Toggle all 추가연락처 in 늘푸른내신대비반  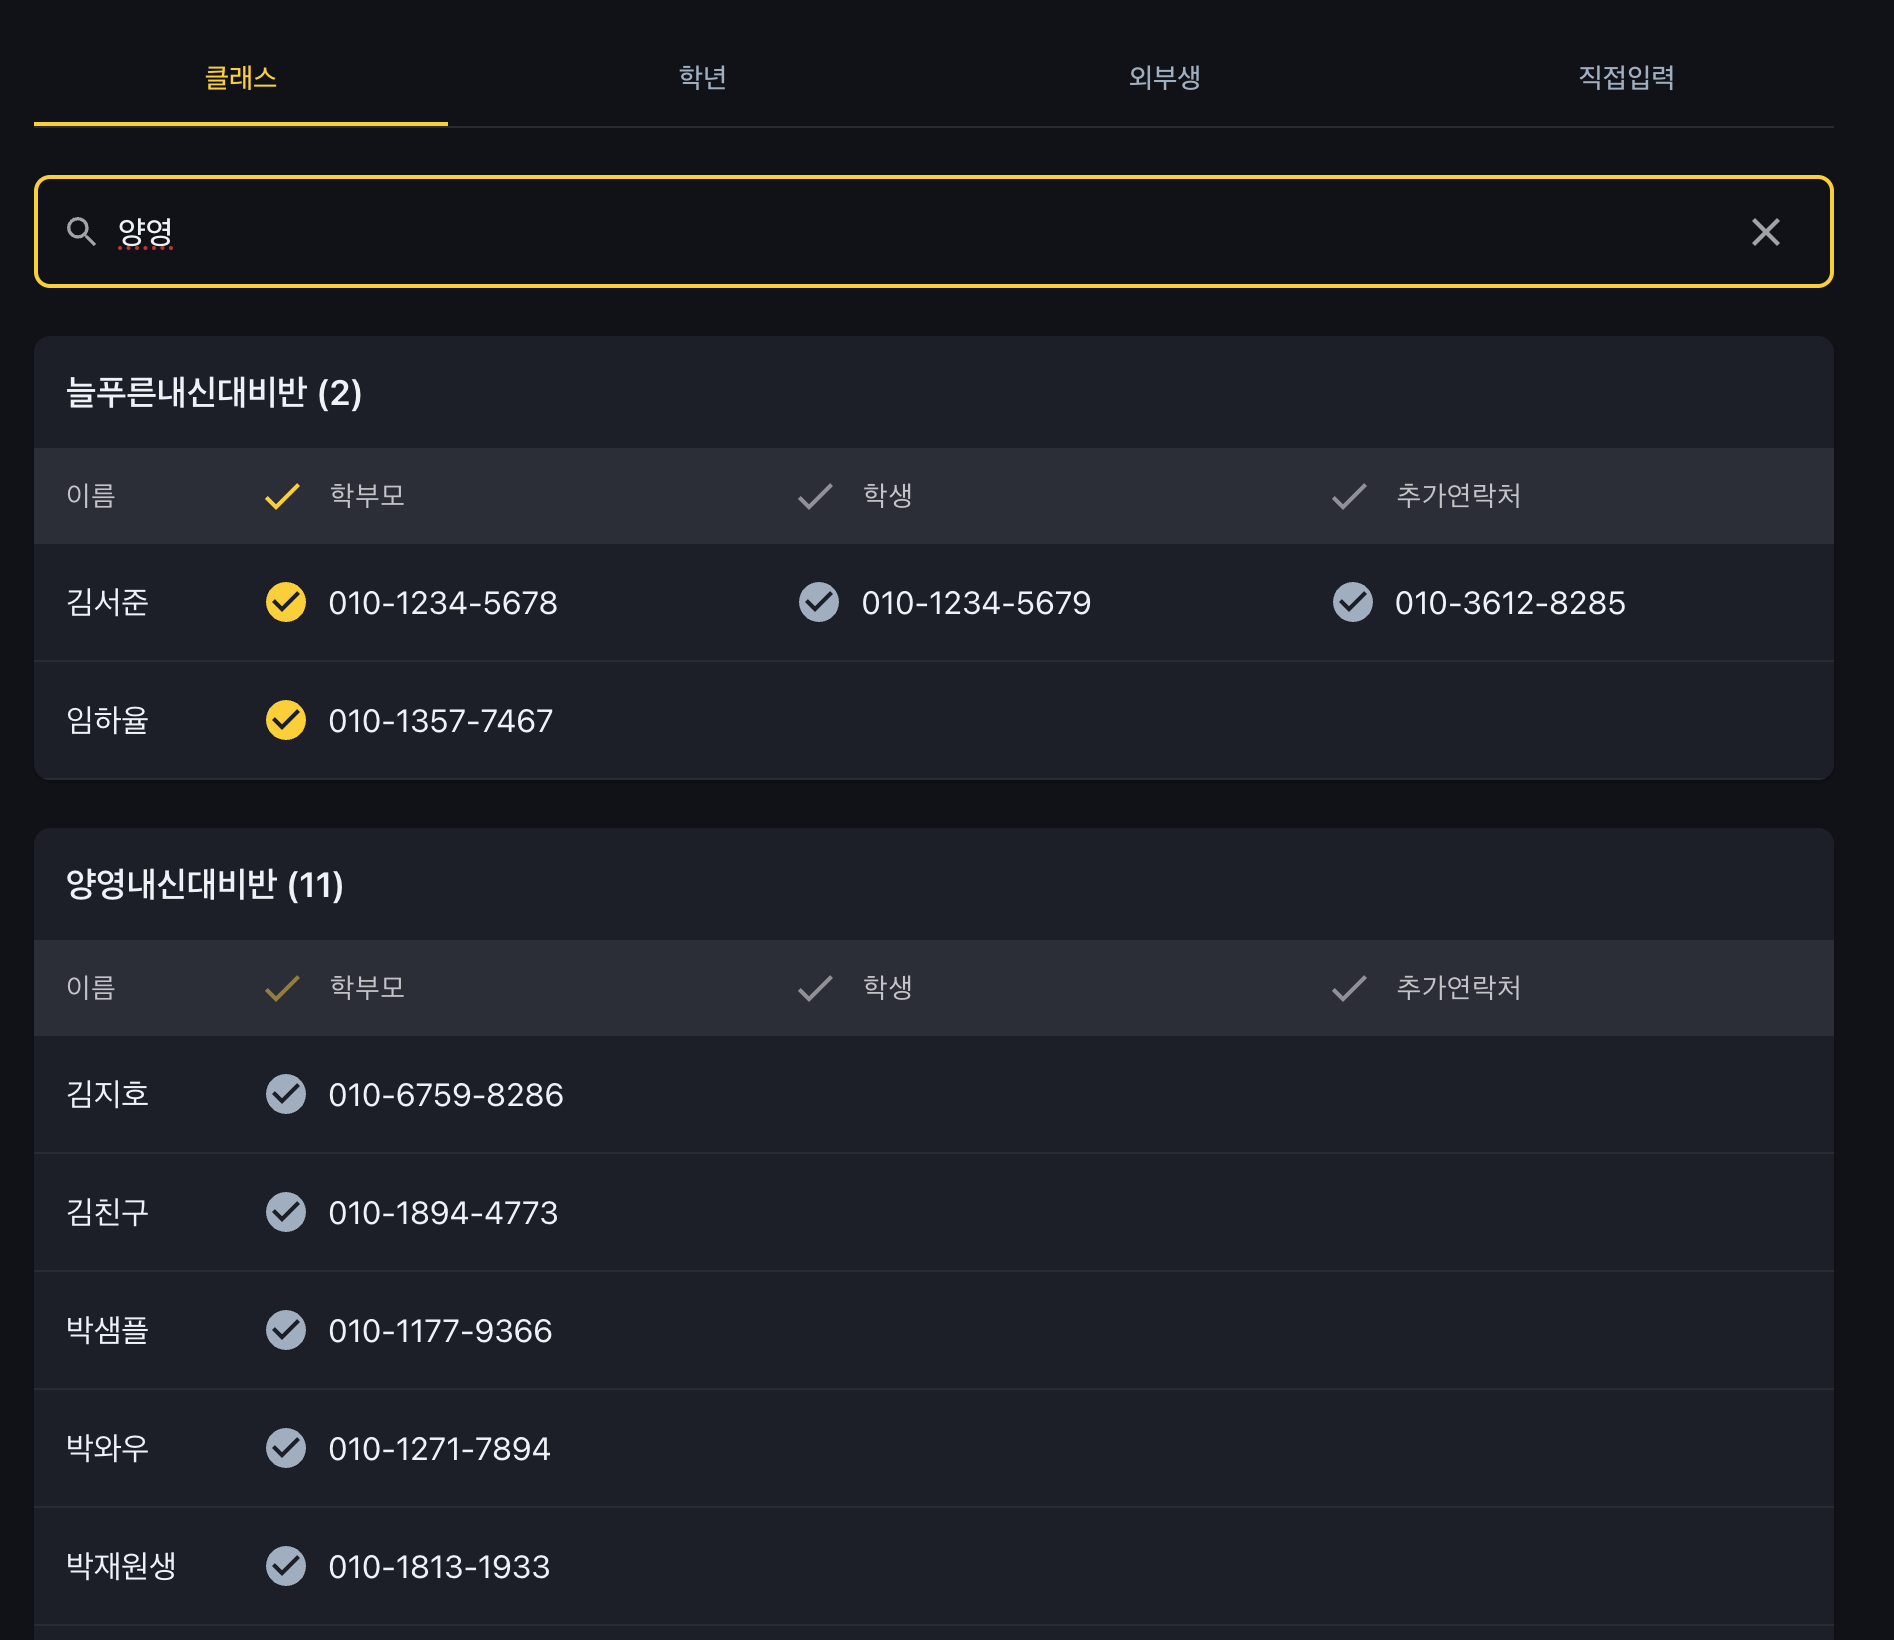(1350, 496)
